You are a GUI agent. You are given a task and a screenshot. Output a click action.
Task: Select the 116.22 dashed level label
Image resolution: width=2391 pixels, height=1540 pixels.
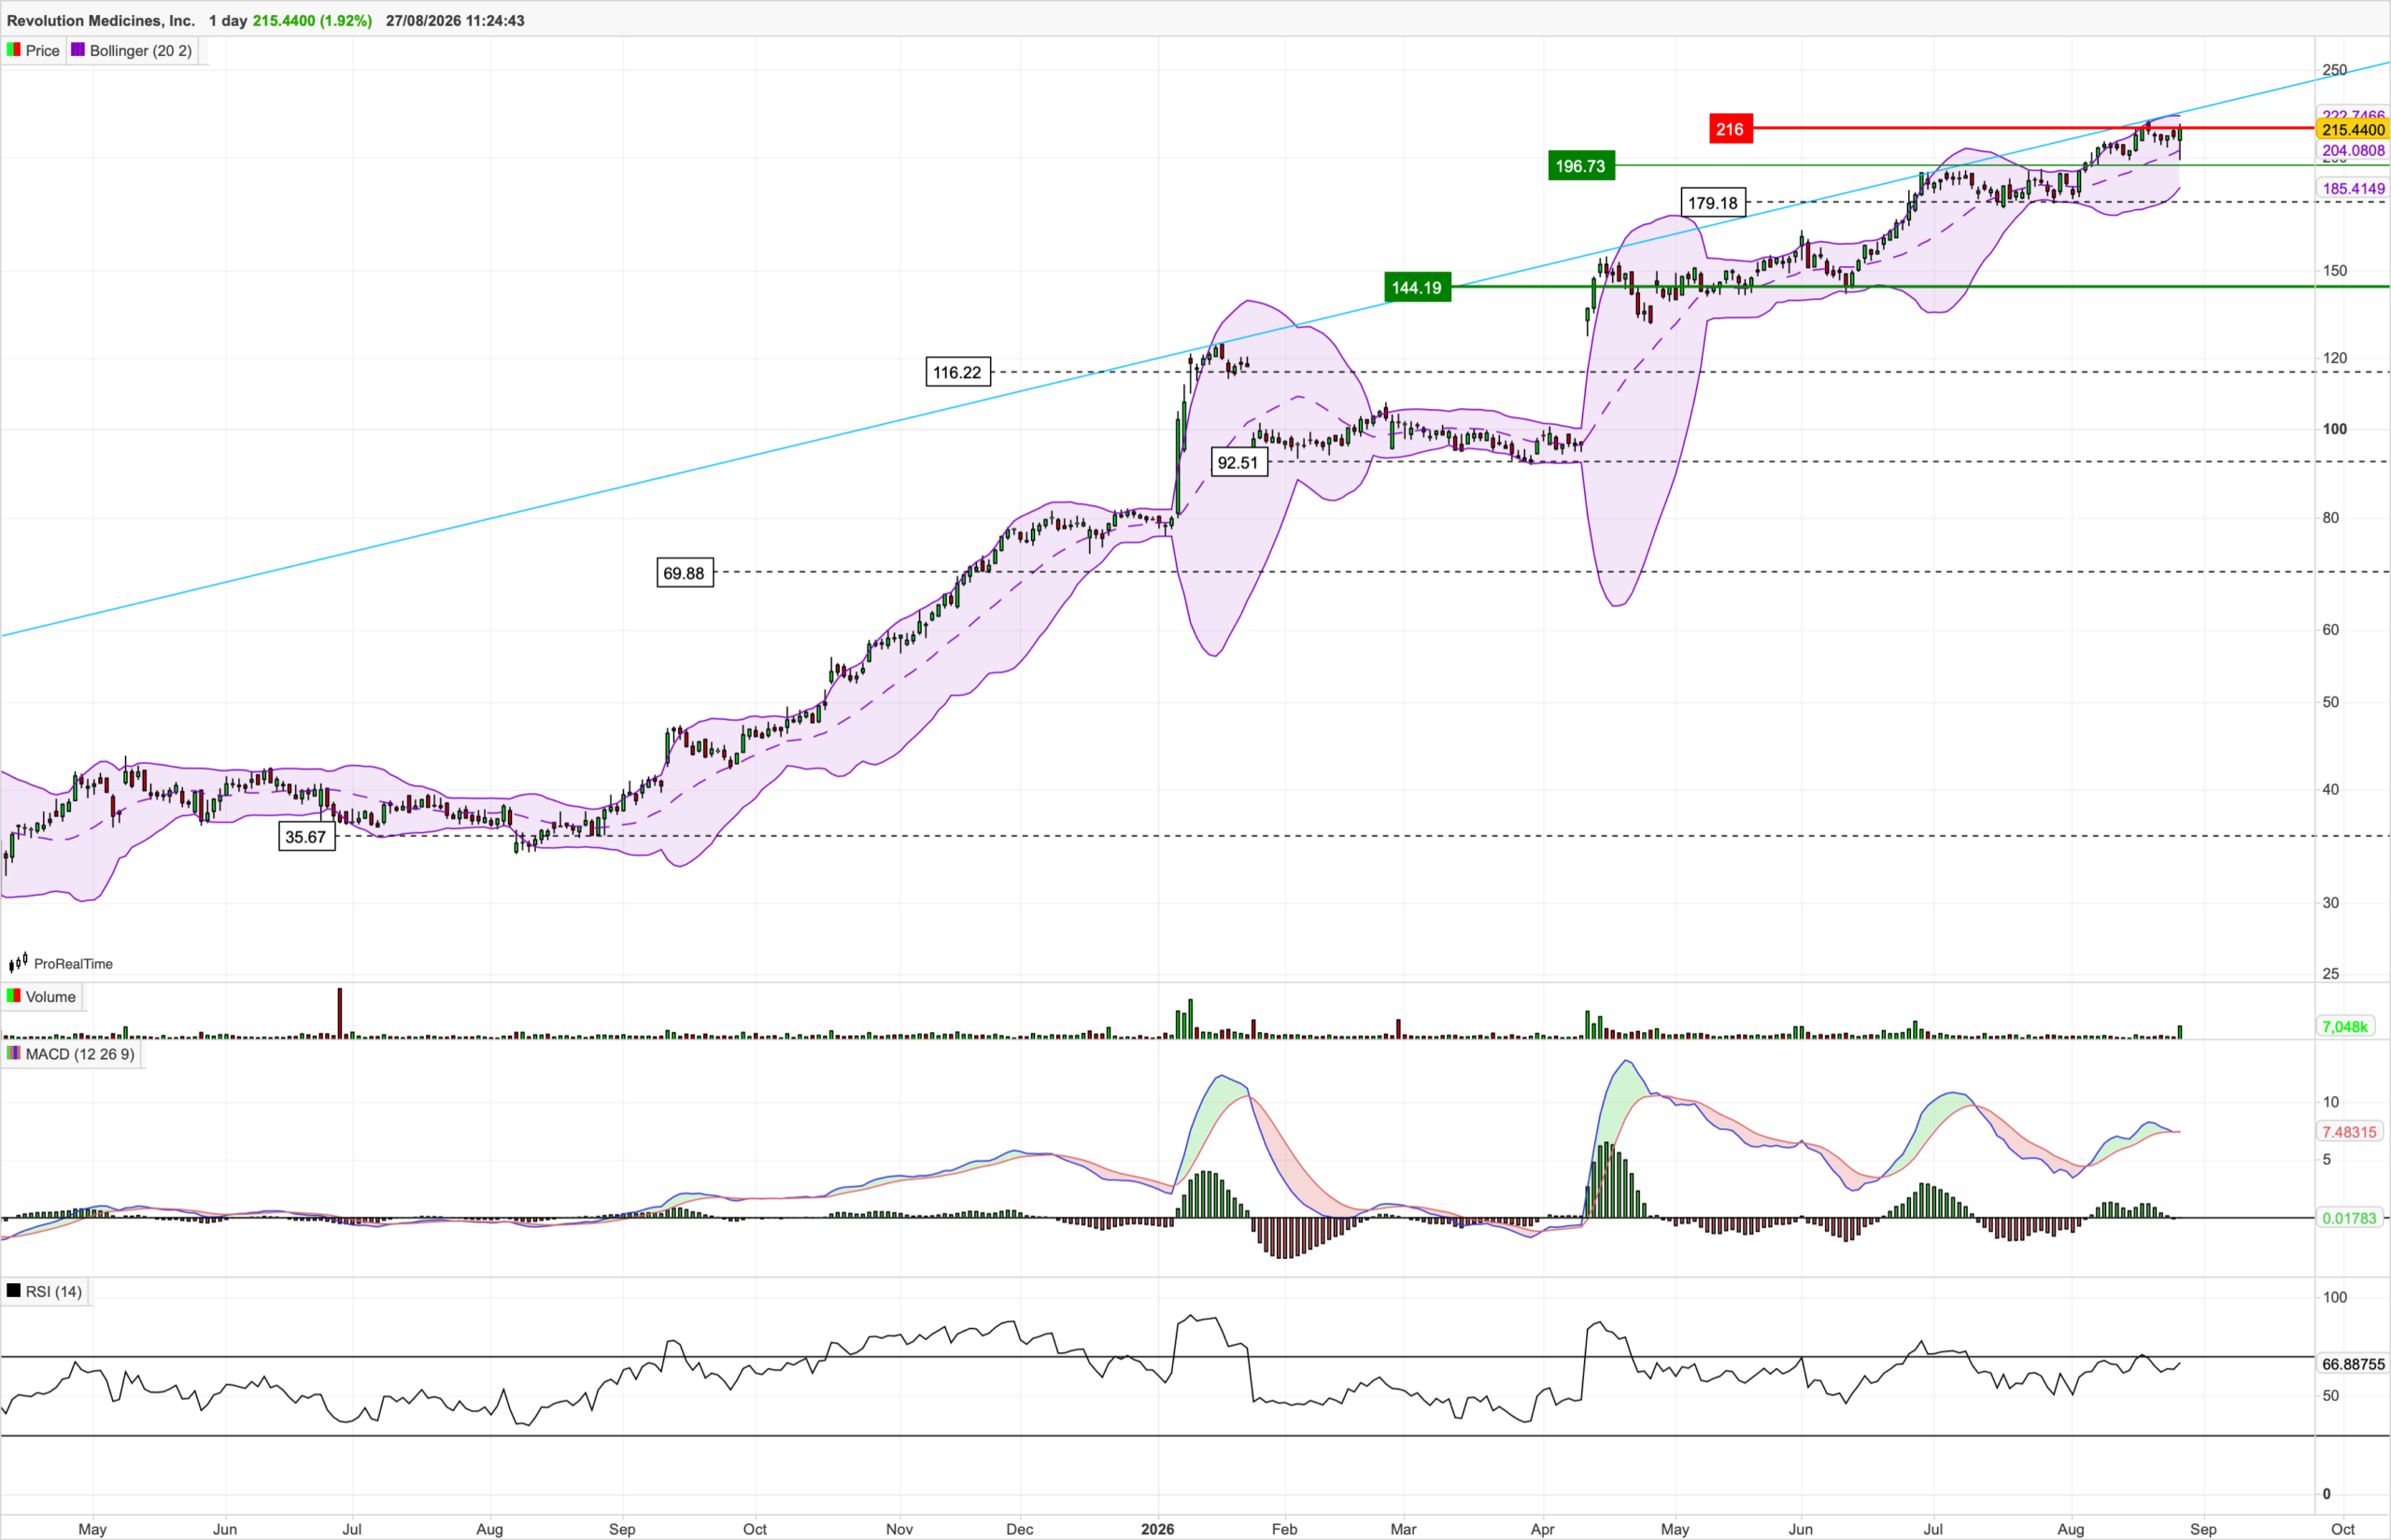pyautogui.click(x=957, y=373)
